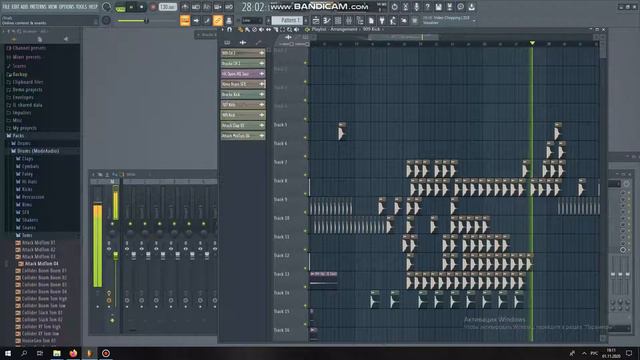Screen dimensions: 640x360
Task: Open the playlist options menu arrow
Action: pos(223,29)
